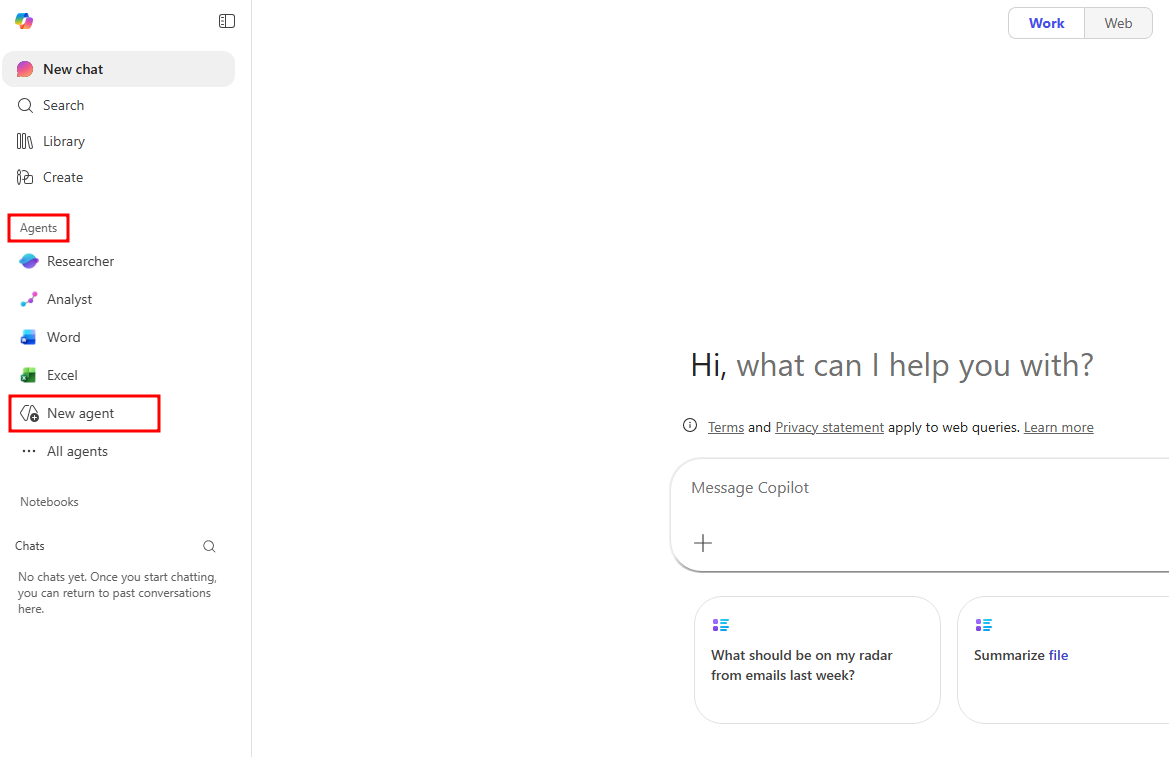Click the blue 'file' word in Summarize card
This screenshot has height=757, width=1169.
(1059, 655)
